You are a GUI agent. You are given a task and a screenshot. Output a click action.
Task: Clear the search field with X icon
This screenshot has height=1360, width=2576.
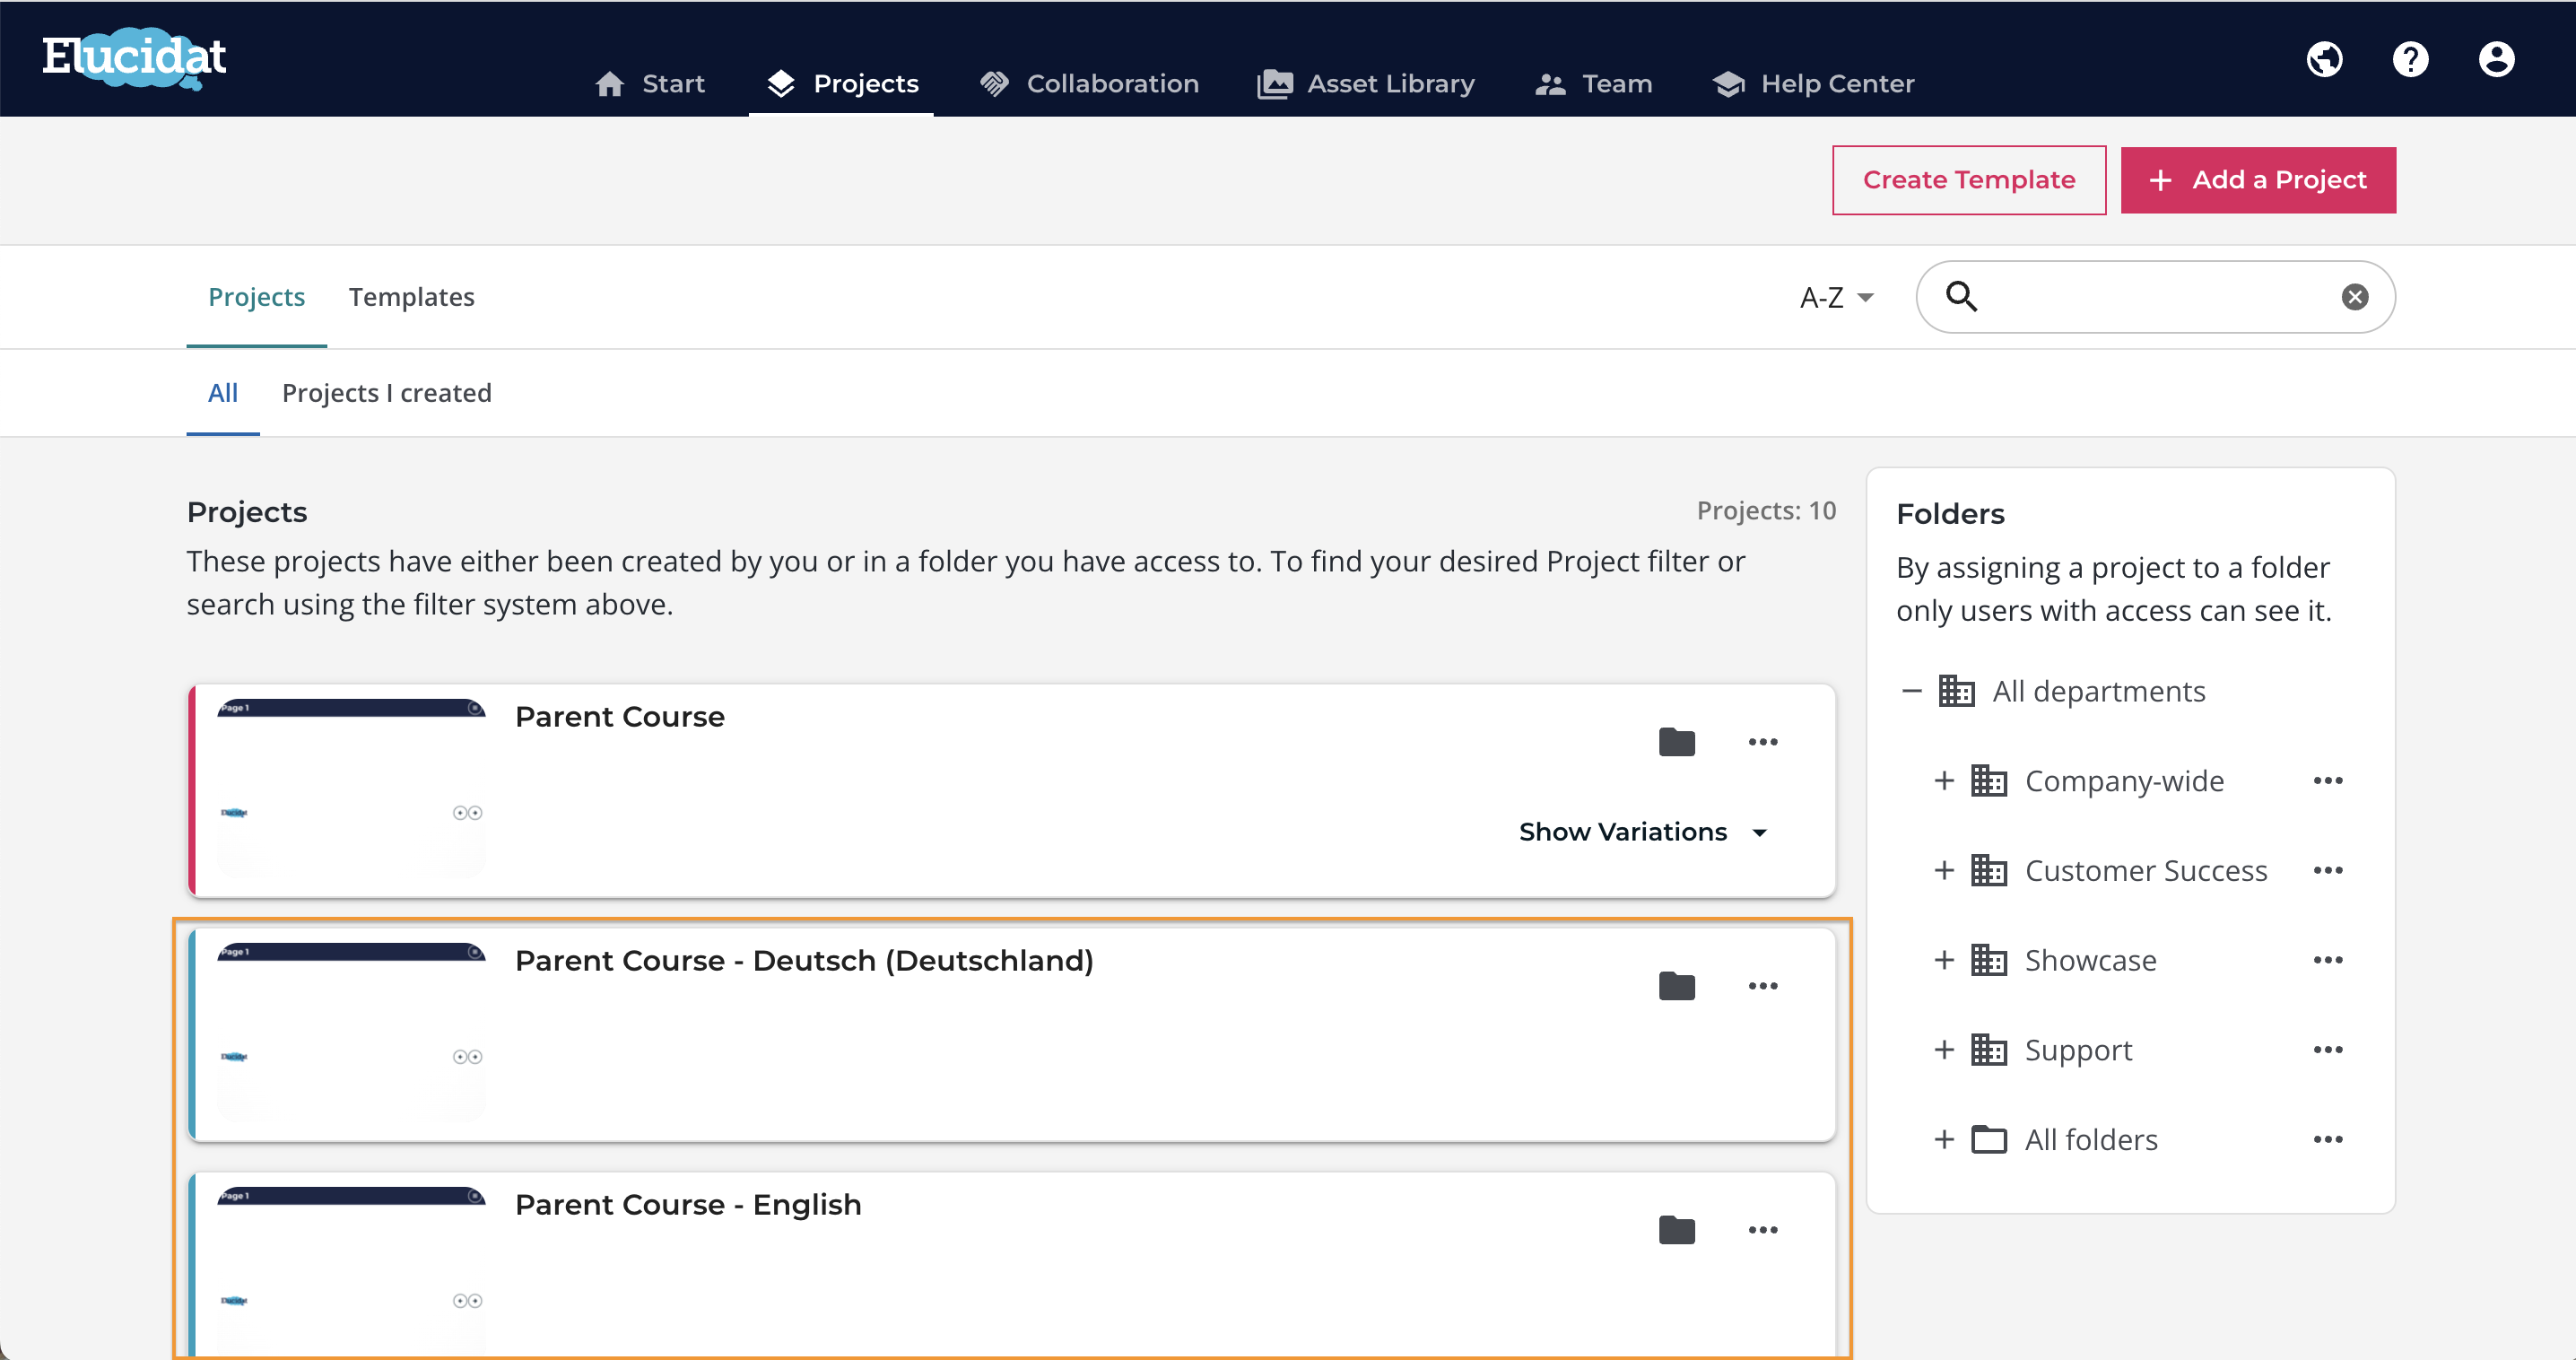point(2355,297)
